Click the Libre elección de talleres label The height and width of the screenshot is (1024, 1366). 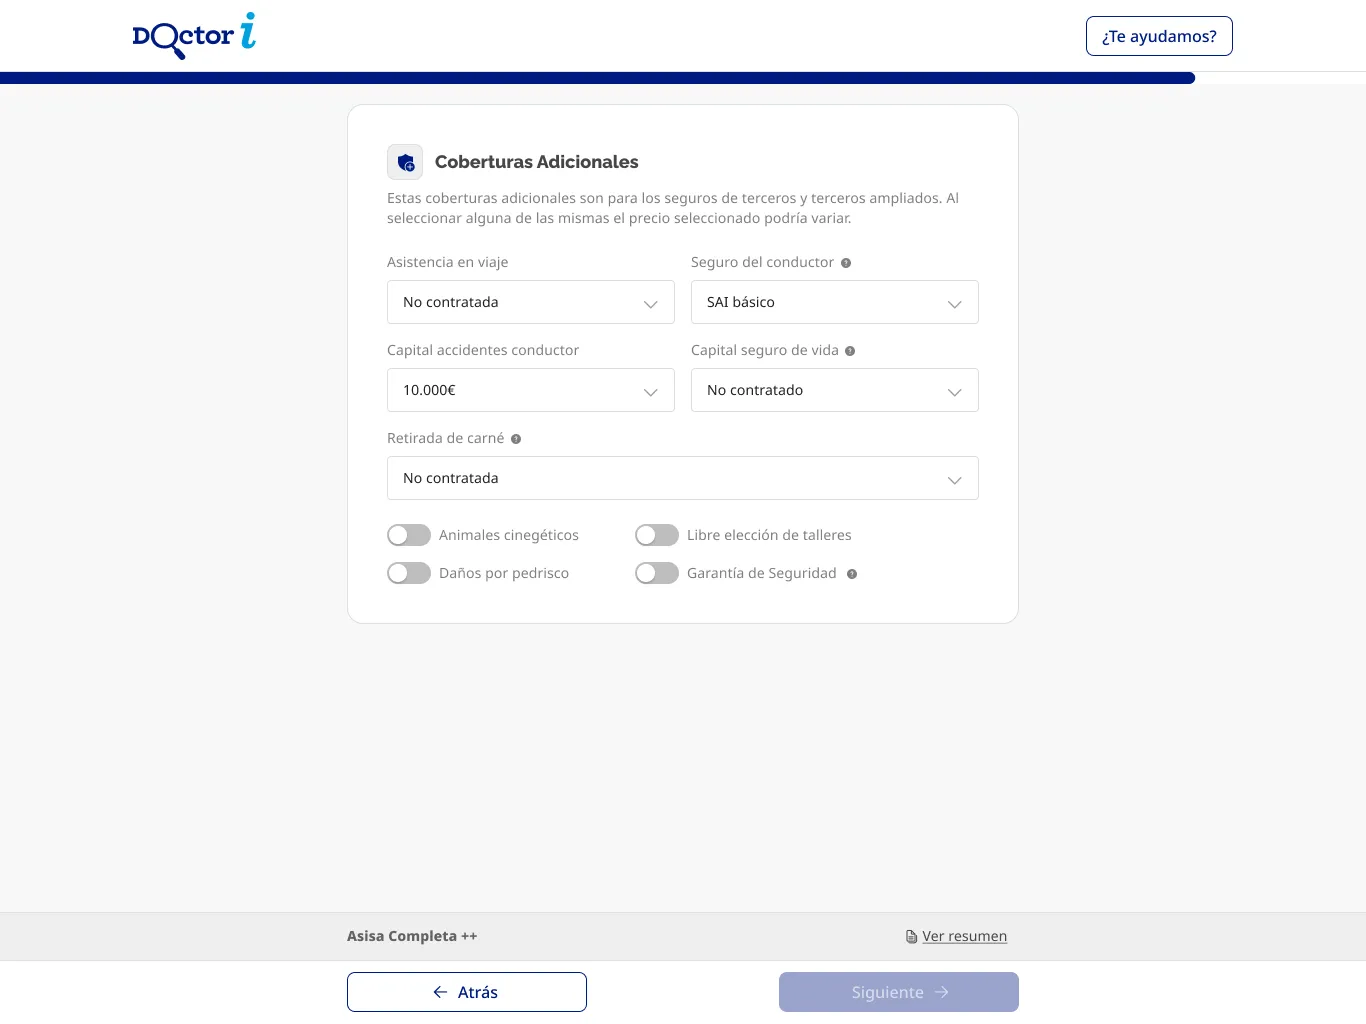tap(769, 535)
